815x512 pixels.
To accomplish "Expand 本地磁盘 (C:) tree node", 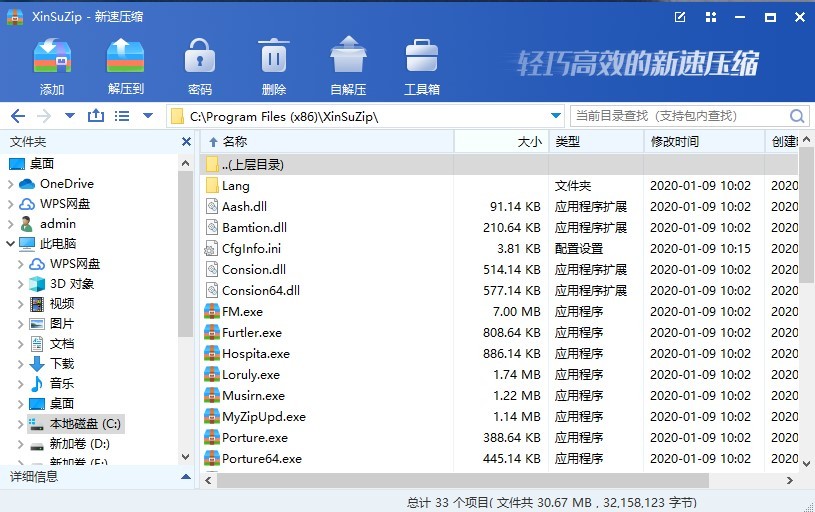I will tap(20, 424).
